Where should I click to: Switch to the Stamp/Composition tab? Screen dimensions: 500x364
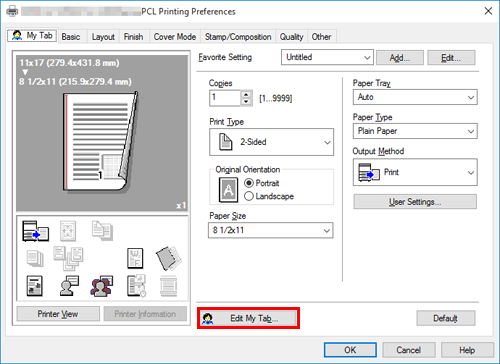[238, 37]
